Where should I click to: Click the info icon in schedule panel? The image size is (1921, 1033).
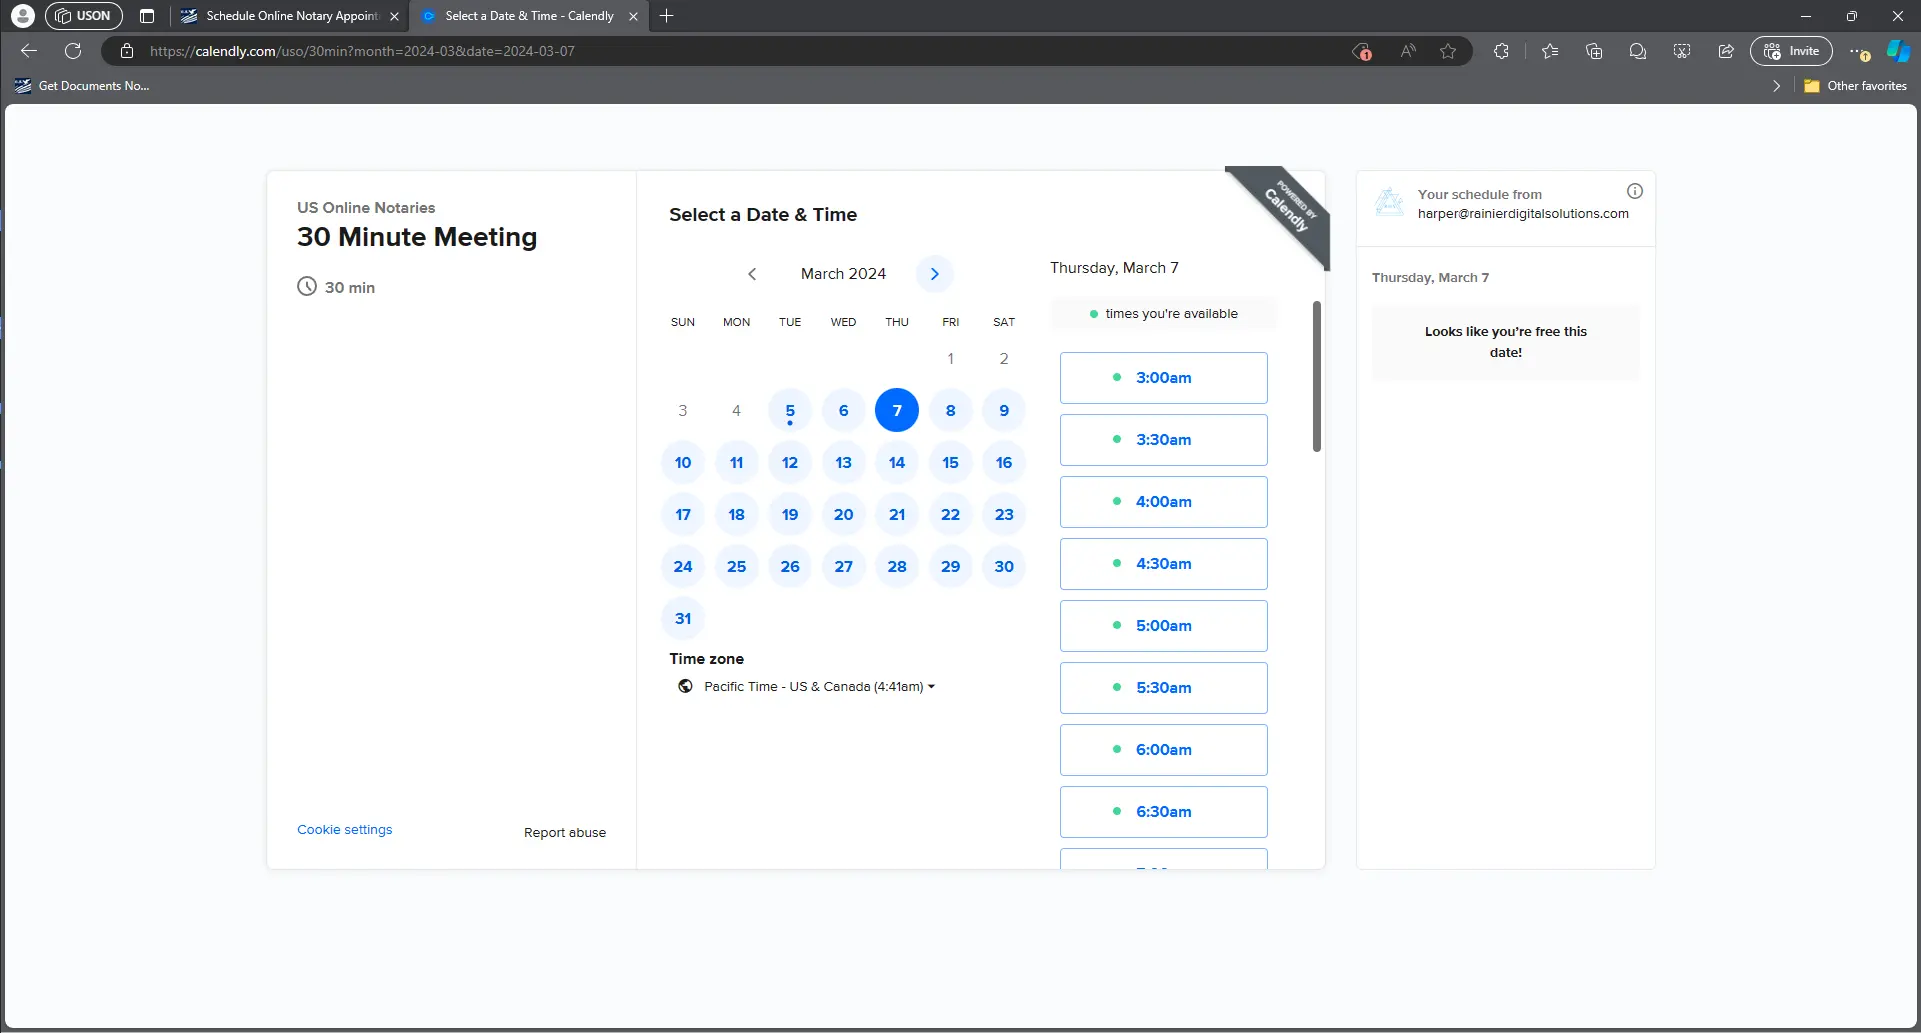pyautogui.click(x=1634, y=191)
